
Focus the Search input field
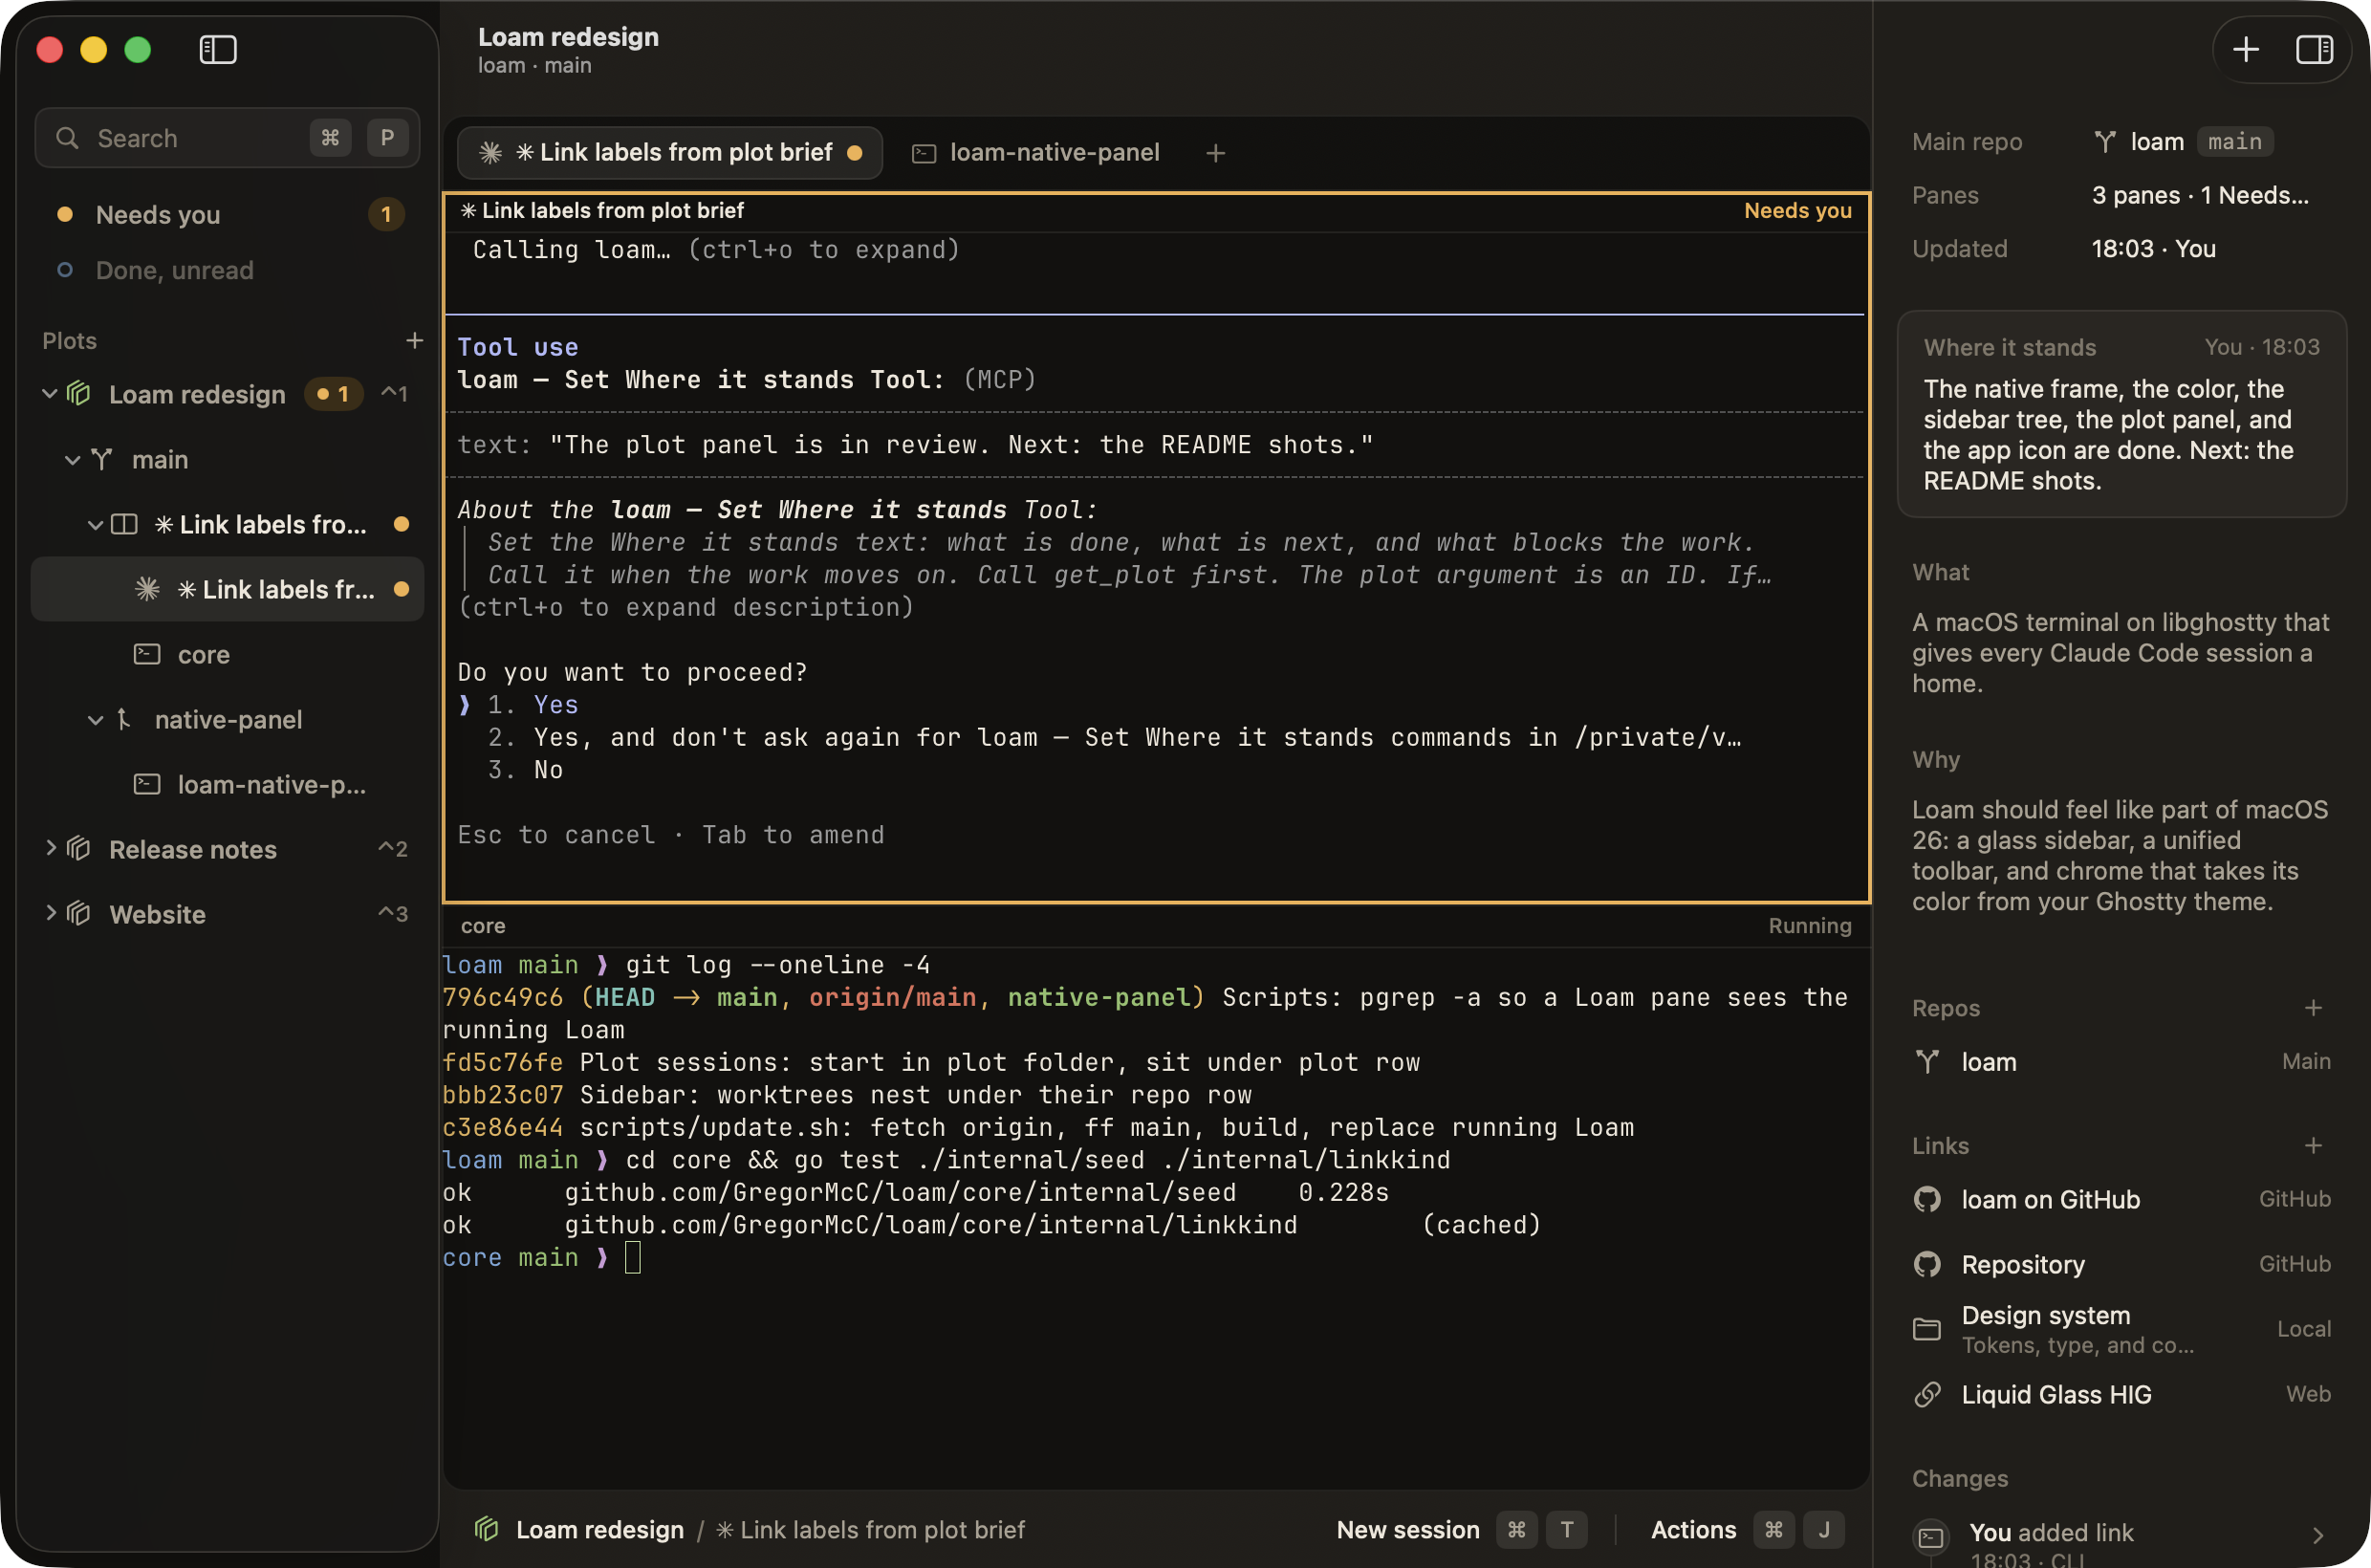pos(228,138)
